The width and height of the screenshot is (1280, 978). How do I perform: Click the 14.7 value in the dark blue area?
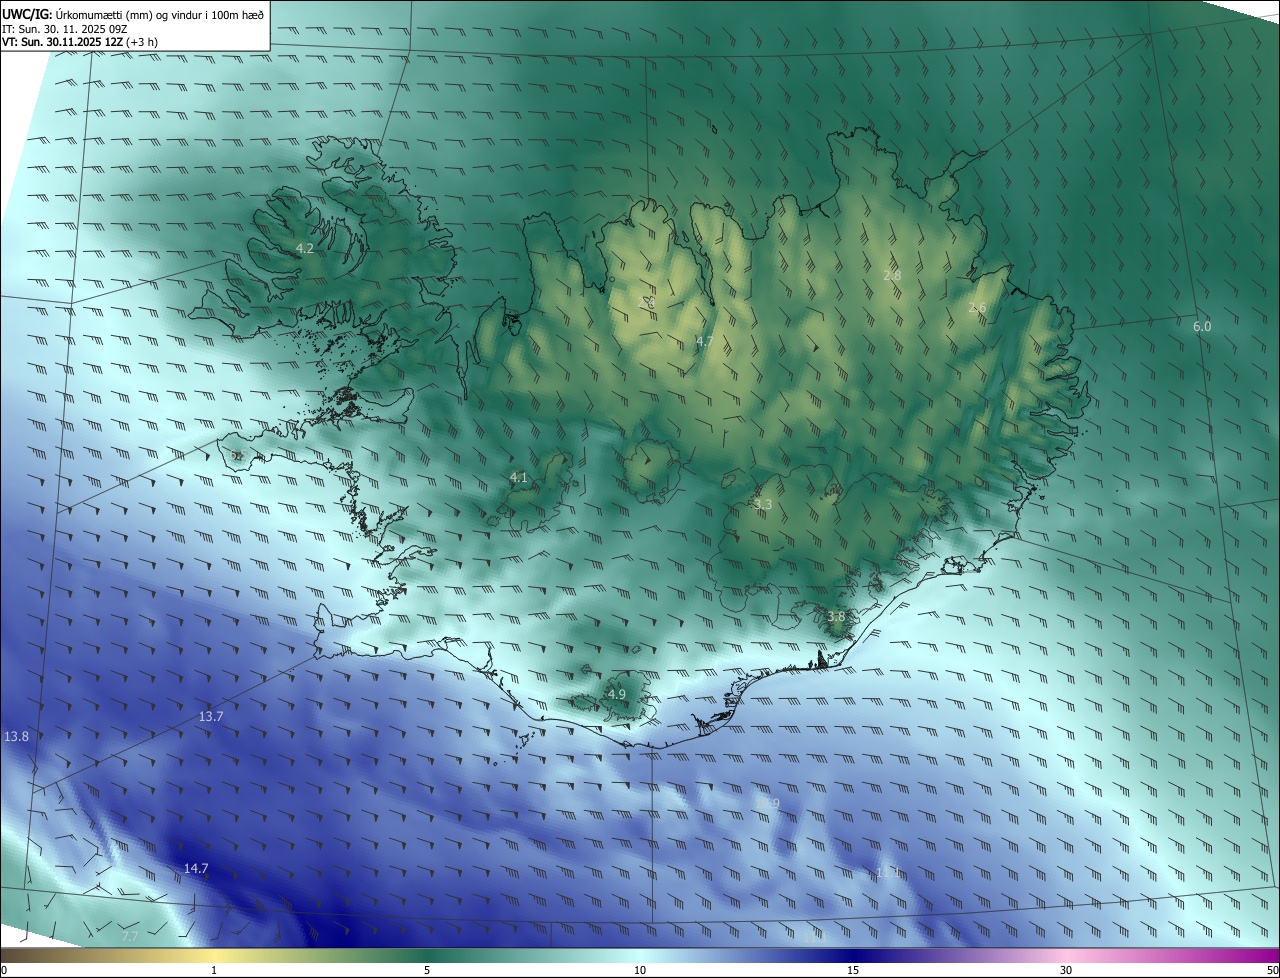(196, 868)
